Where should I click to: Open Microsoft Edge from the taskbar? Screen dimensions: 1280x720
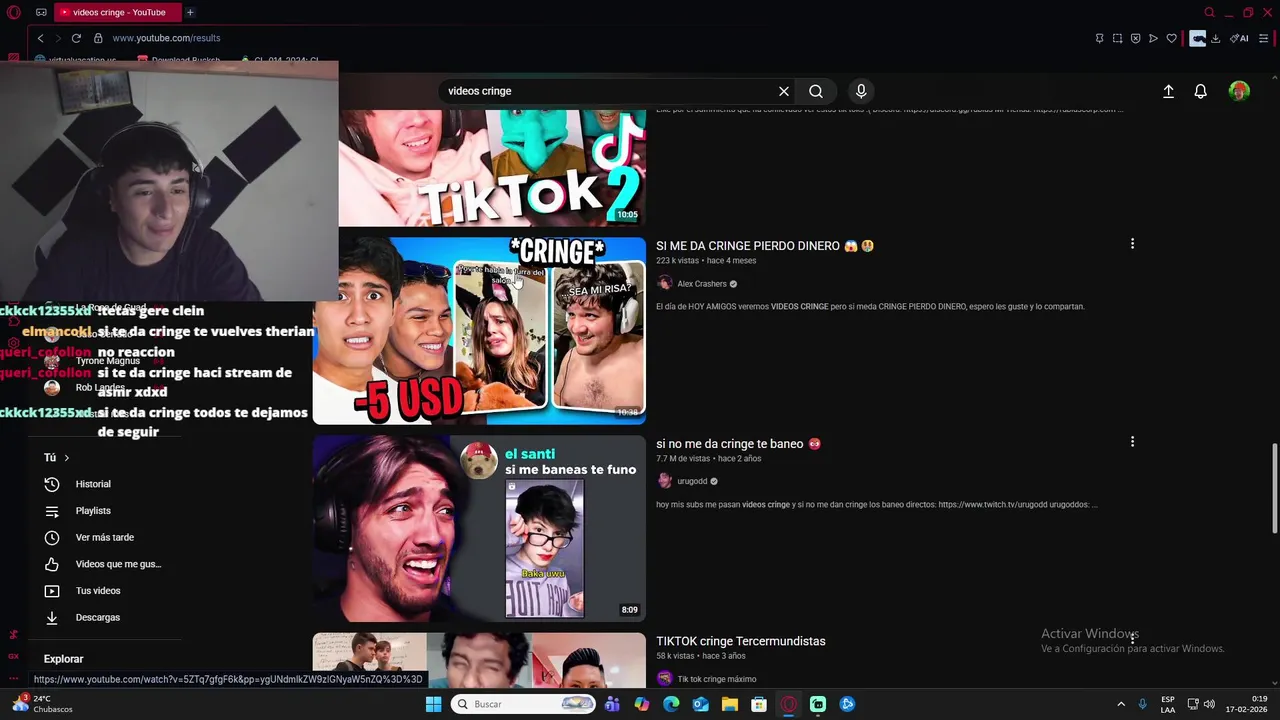pyautogui.click(x=671, y=704)
